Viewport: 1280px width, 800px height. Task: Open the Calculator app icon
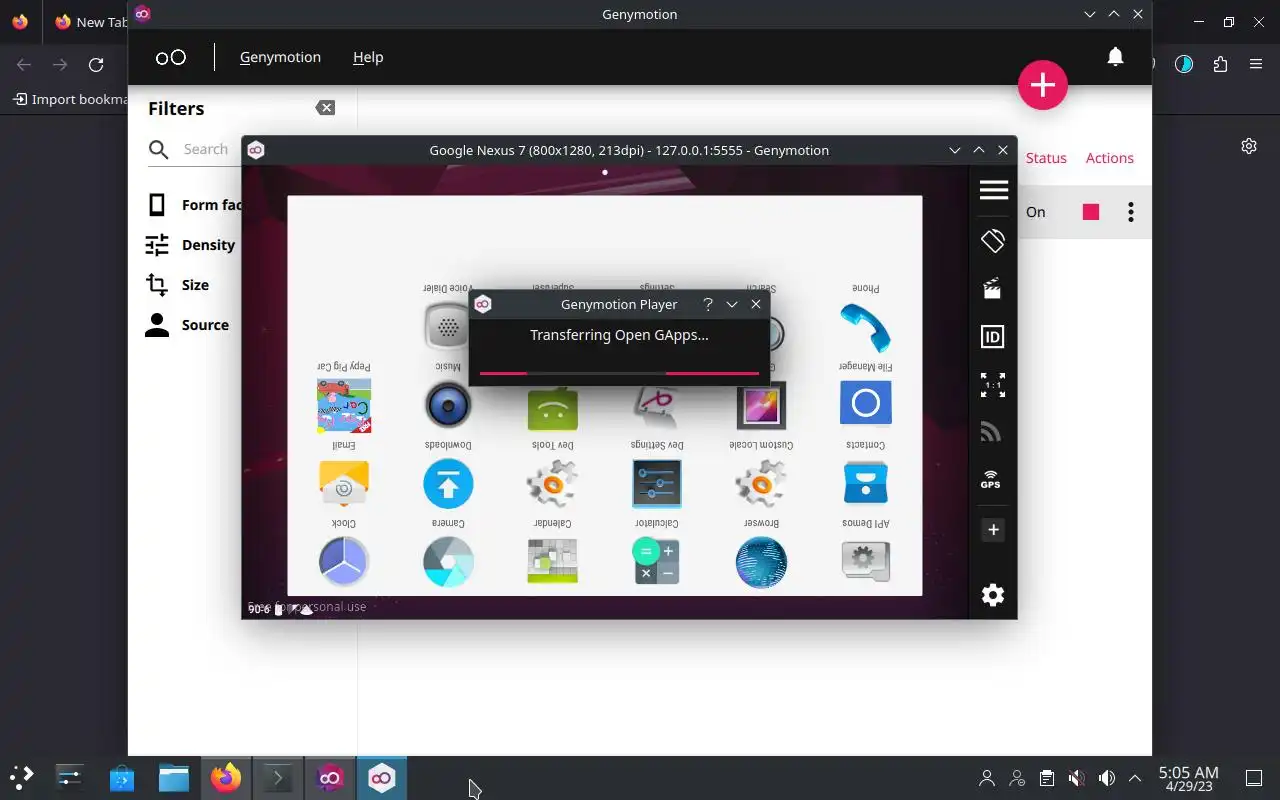[657, 562]
